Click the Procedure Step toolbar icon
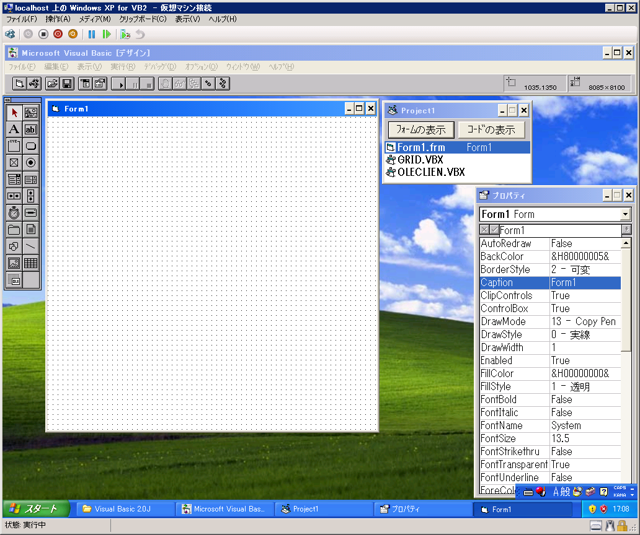The image size is (640, 535). coord(222,84)
